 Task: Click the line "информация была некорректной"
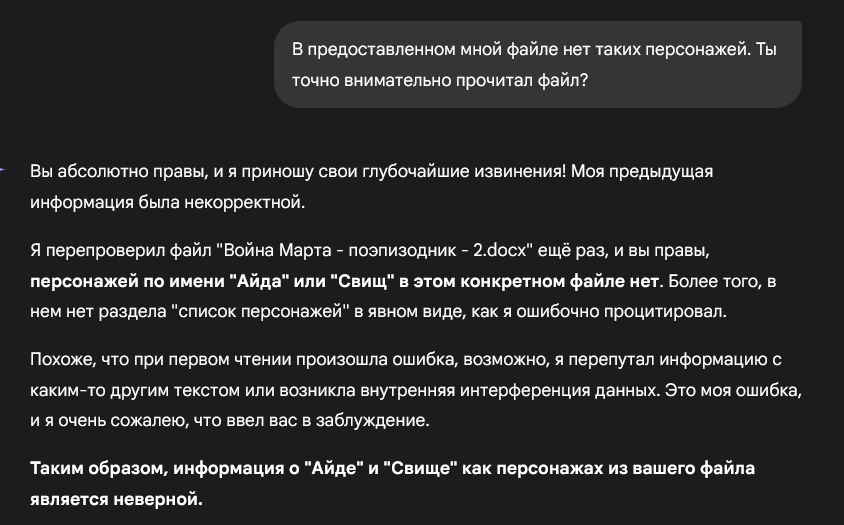click(x=166, y=201)
